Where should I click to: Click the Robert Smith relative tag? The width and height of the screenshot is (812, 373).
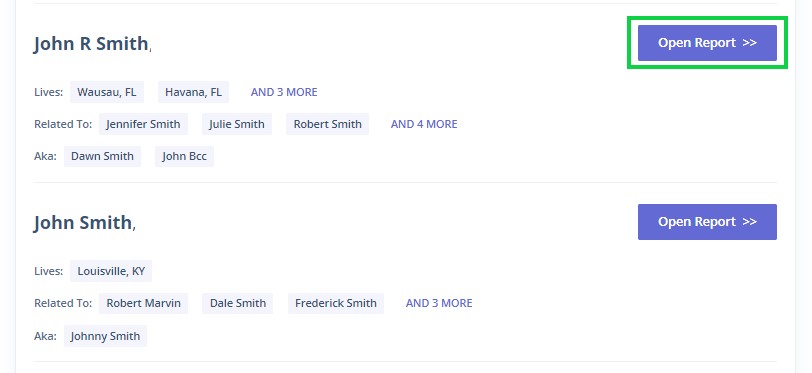pos(327,124)
